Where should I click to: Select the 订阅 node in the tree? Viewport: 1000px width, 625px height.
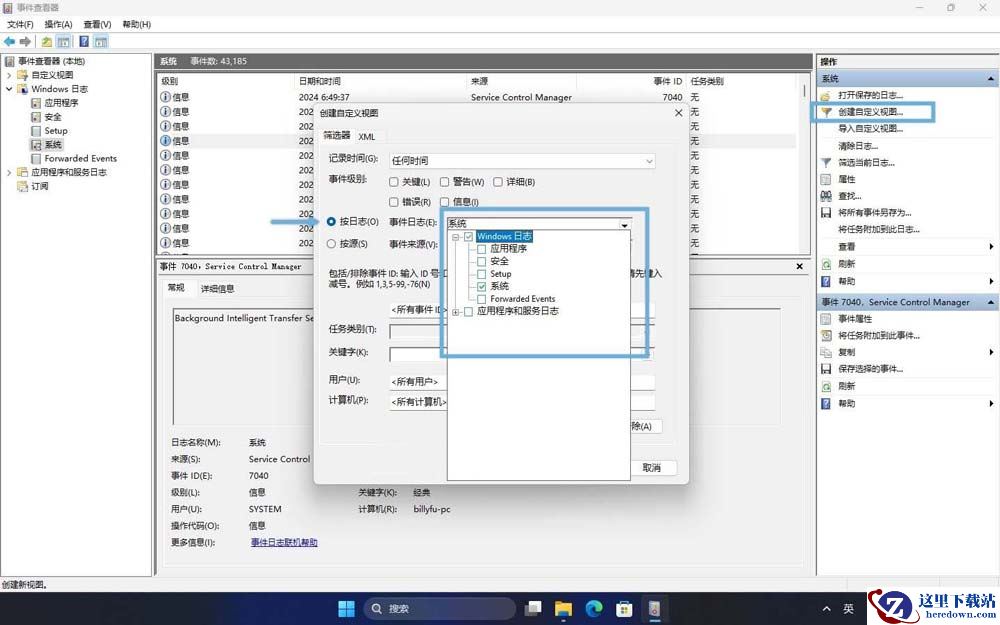(x=40, y=186)
